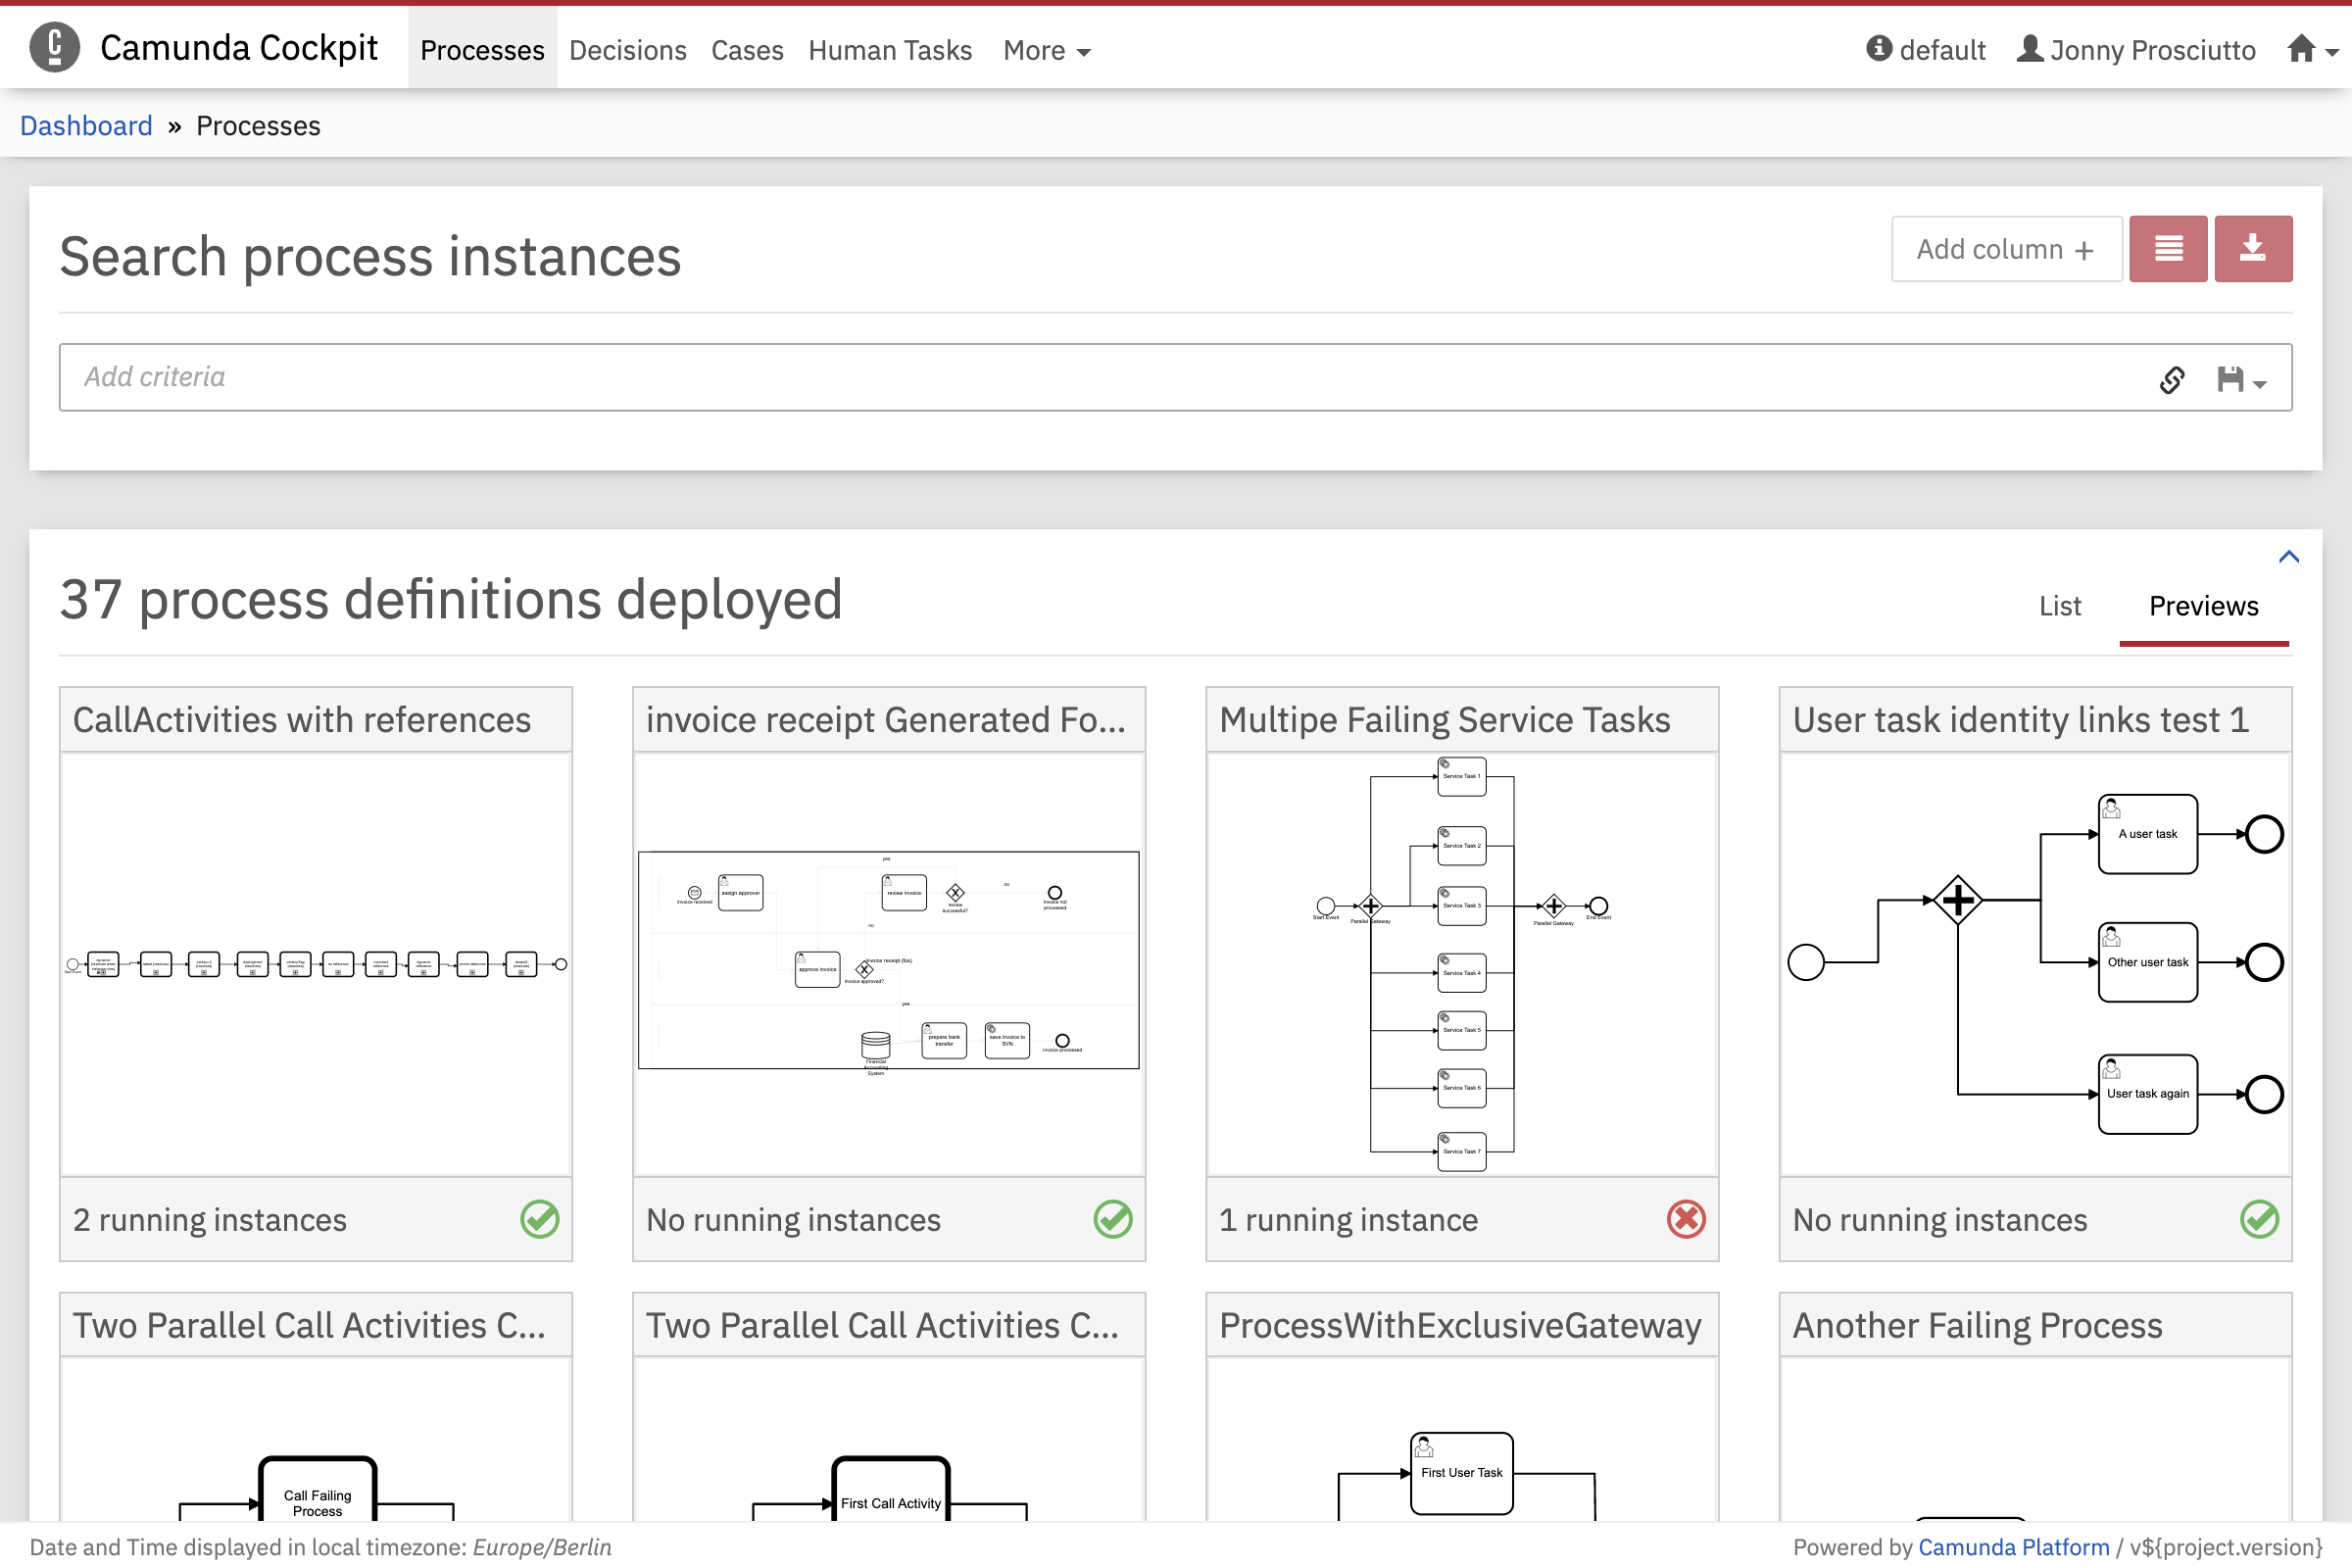Click the '2 running instances' text
2352x1568 pixels.
tap(209, 1220)
